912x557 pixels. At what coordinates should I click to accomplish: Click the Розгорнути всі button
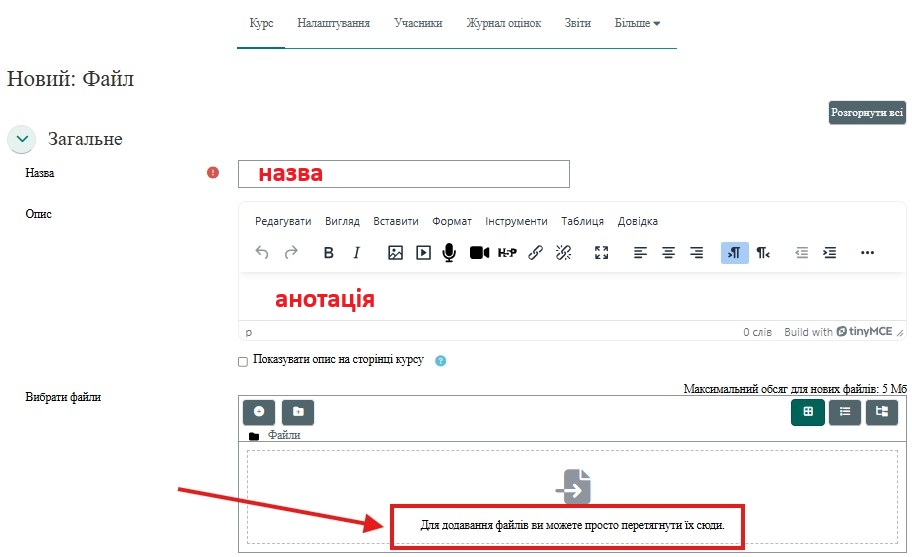click(x=866, y=113)
